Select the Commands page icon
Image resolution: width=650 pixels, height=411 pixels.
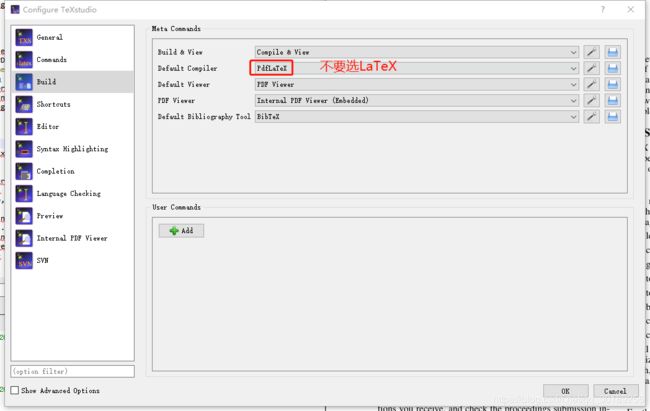point(24,60)
